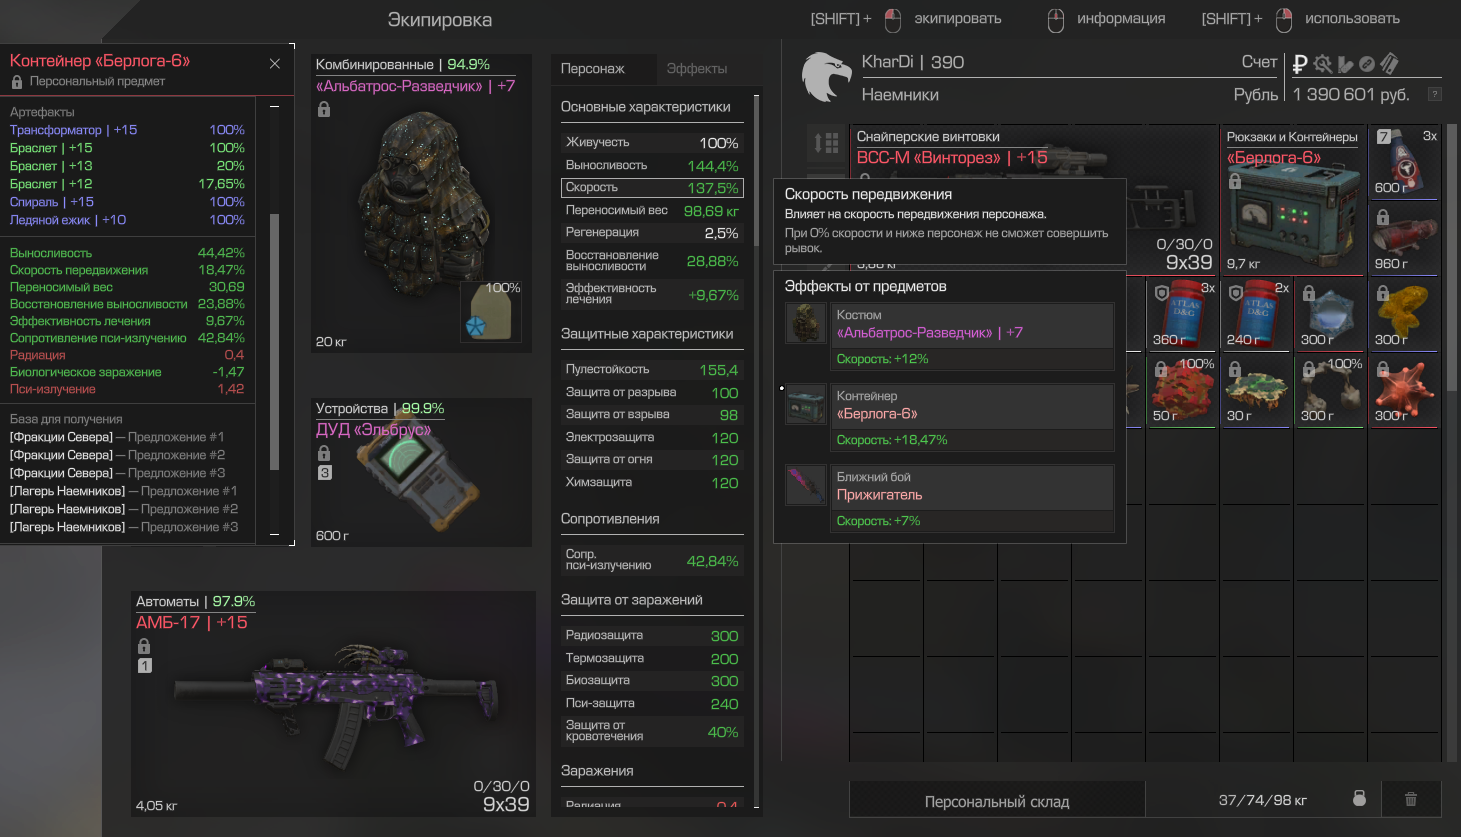Image resolution: width=1461 pixels, height=837 pixels.
Task: Open [Лагерь Наемников] — Предложение #2
Action: coord(124,509)
